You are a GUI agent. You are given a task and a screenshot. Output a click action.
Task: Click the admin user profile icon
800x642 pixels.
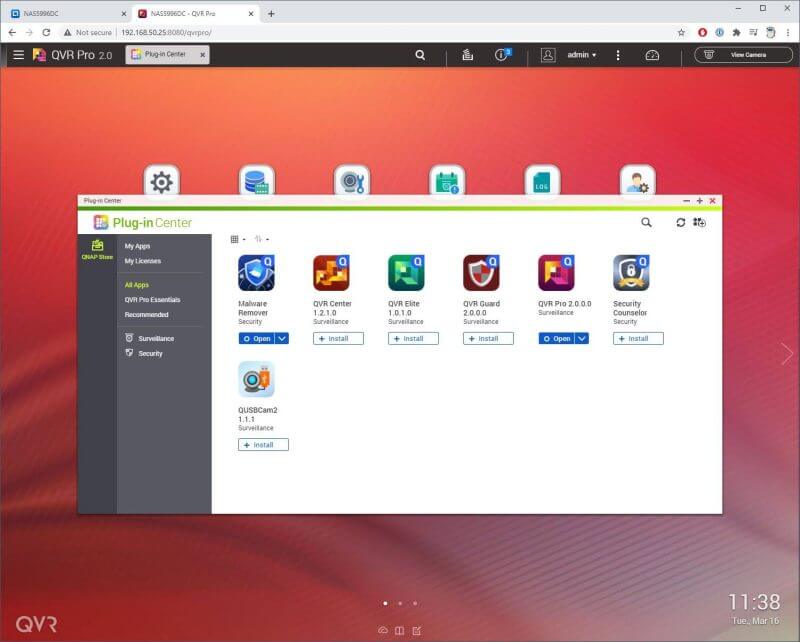[x=548, y=55]
